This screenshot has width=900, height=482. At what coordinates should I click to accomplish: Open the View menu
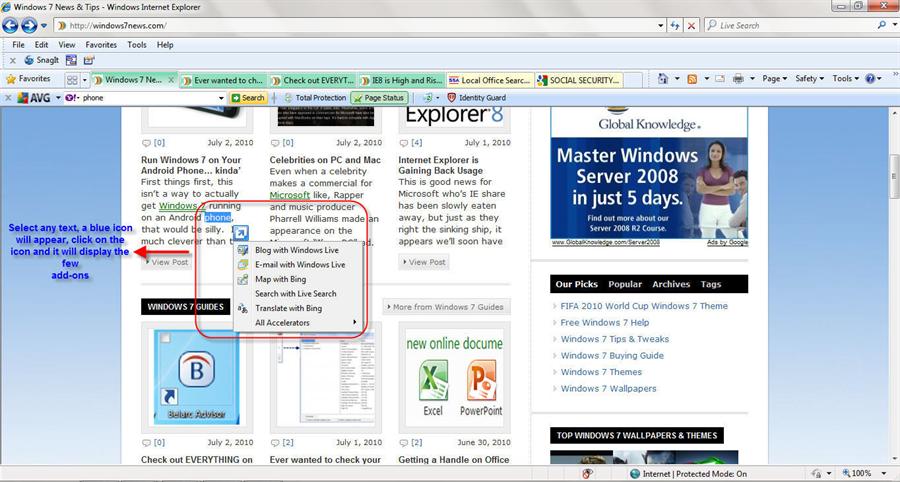pyautogui.click(x=67, y=45)
